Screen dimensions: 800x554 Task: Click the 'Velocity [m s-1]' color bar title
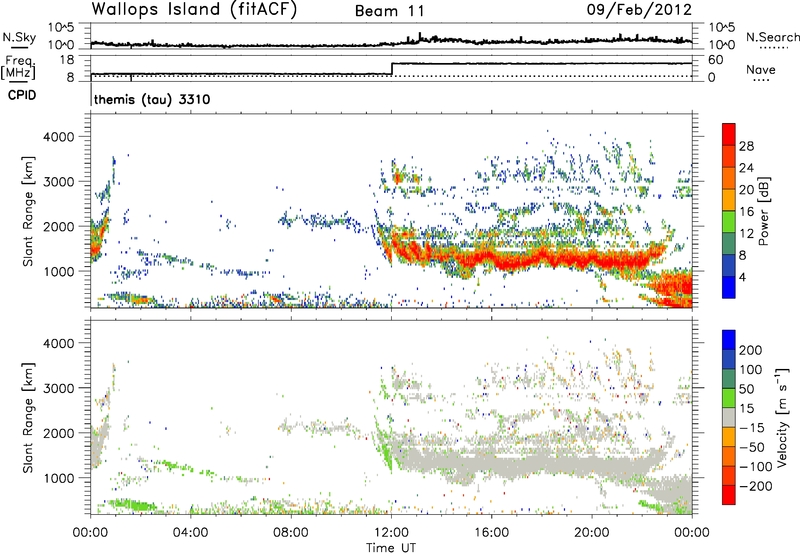click(x=782, y=417)
